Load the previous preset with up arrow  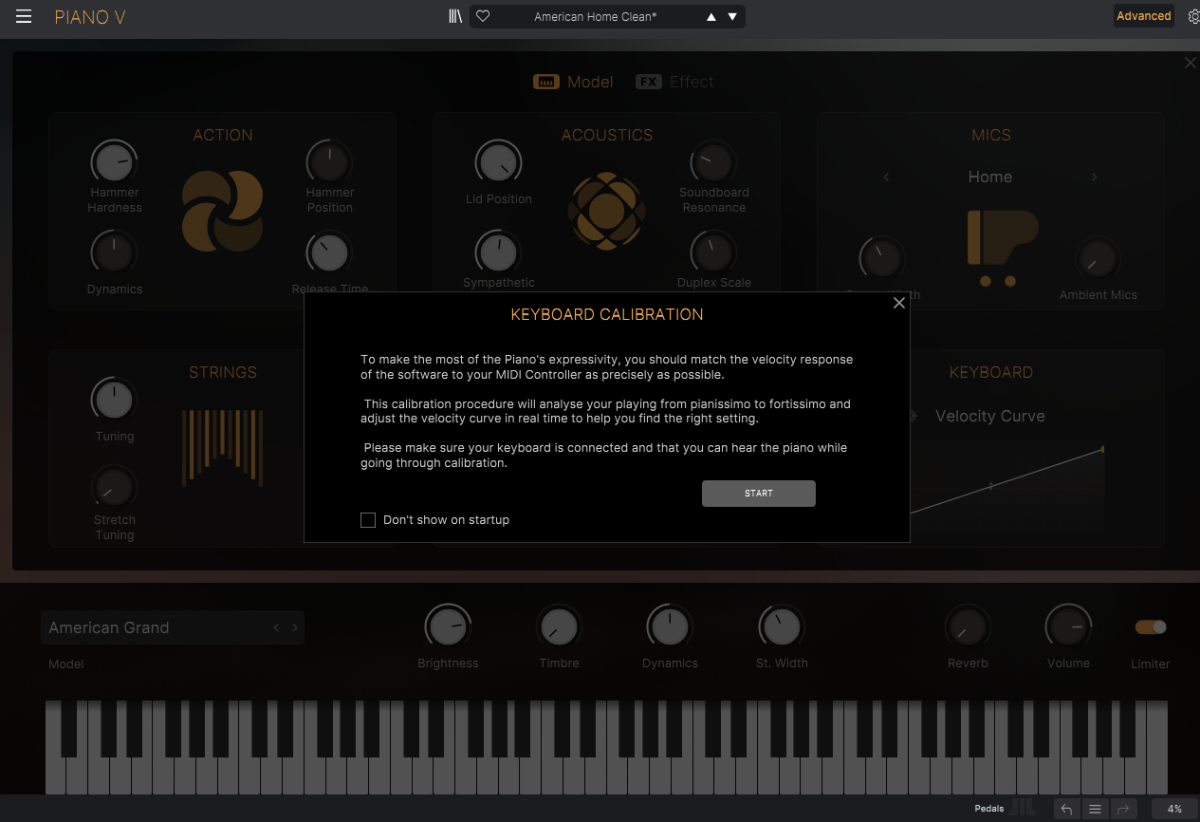(x=711, y=17)
